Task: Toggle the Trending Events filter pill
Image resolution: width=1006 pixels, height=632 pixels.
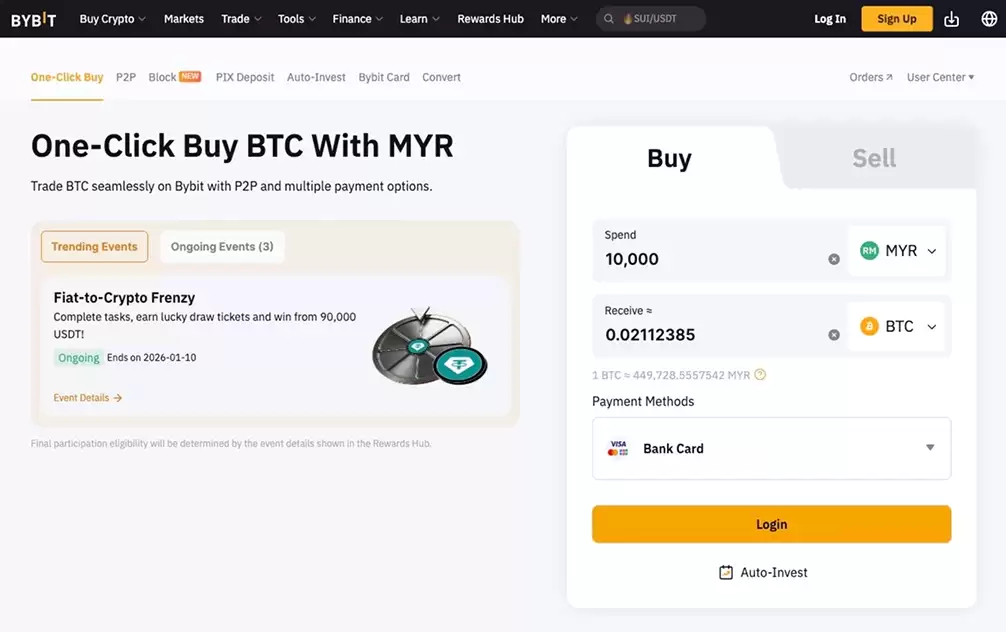Action: (94, 246)
